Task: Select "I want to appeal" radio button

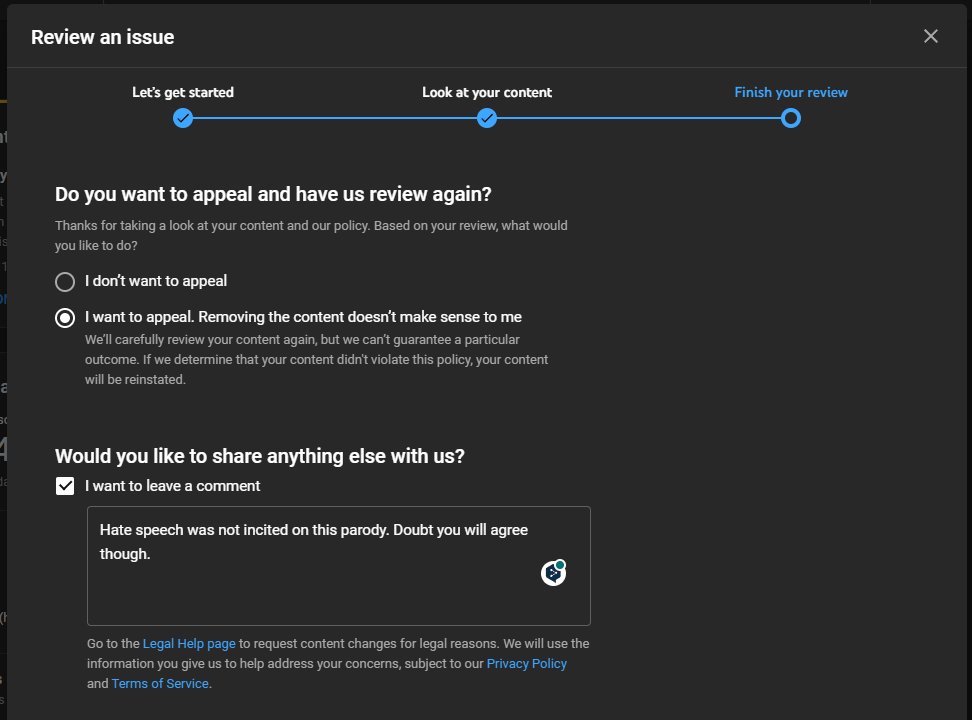Action: (x=65, y=318)
